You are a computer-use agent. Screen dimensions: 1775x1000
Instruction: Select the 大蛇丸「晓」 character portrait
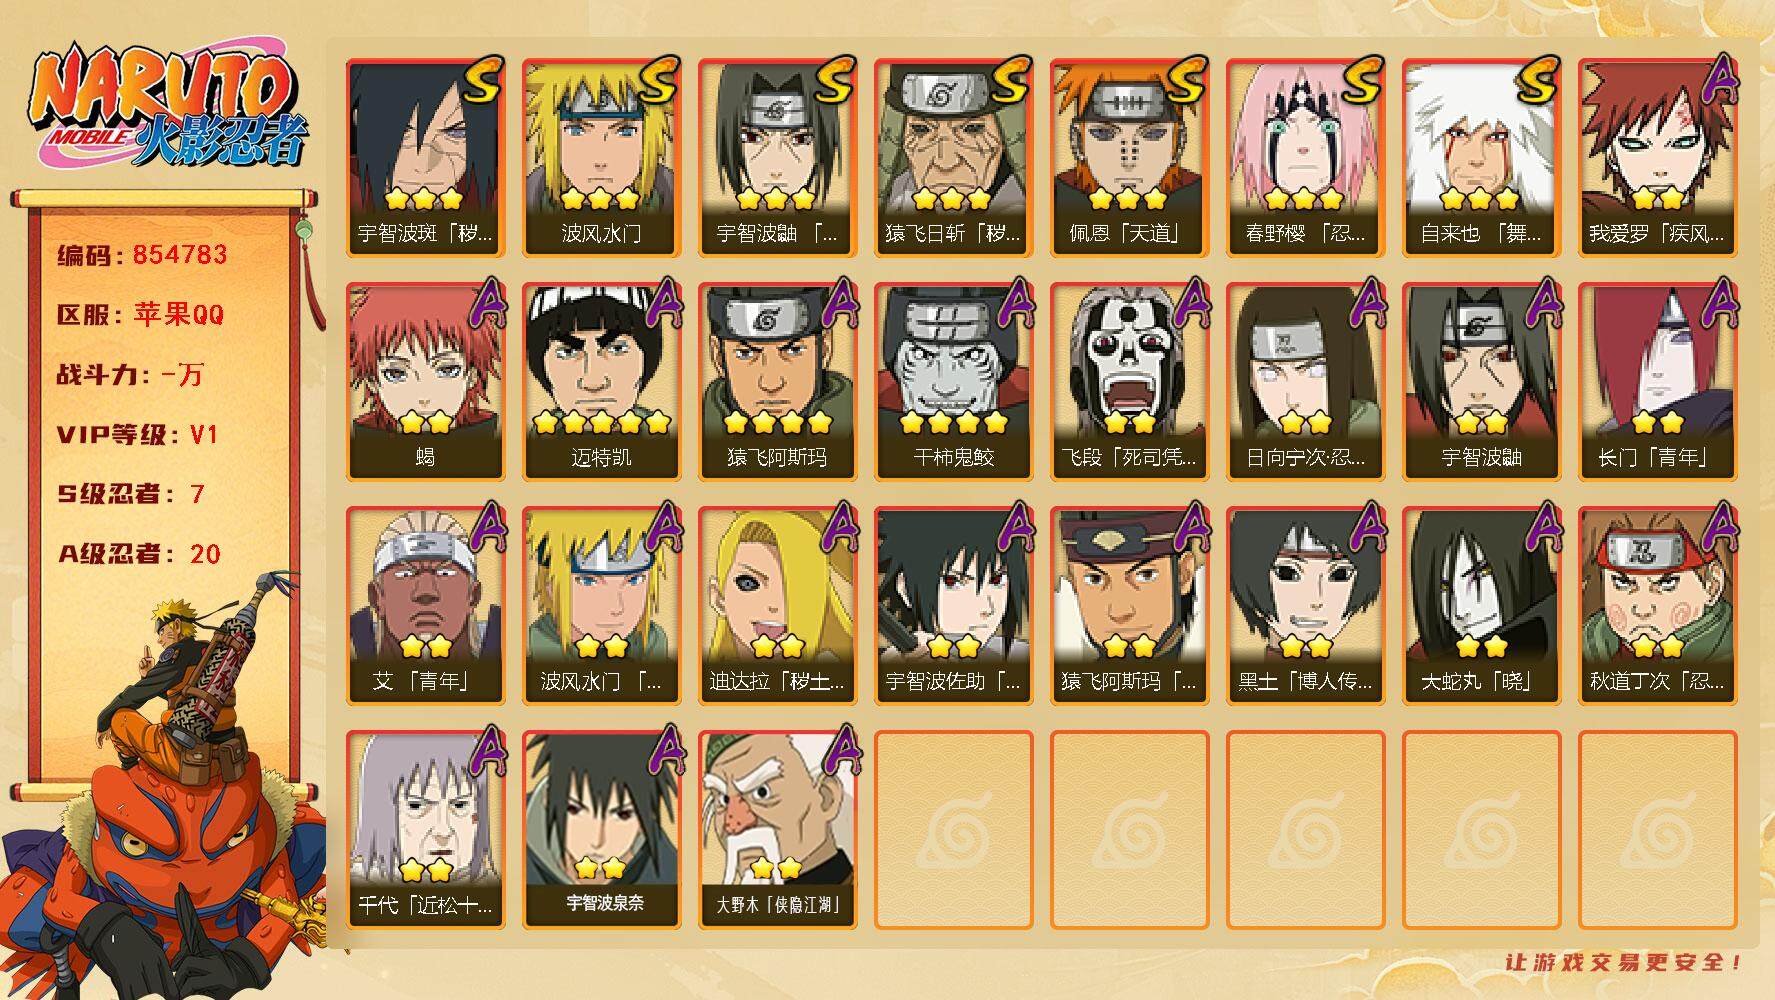[x=1481, y=606]
